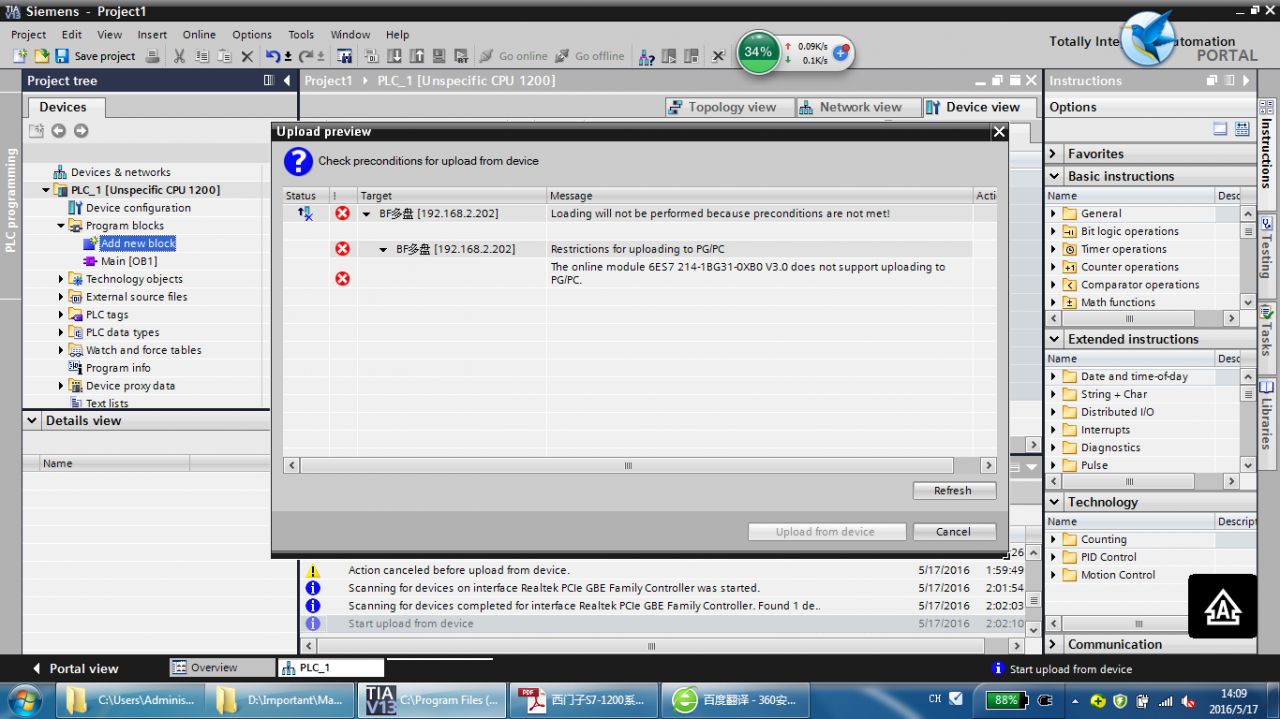This screenshot has height=719, width=1280.
Task: Open the PDF document in taskbar
Action: point(586,700)
